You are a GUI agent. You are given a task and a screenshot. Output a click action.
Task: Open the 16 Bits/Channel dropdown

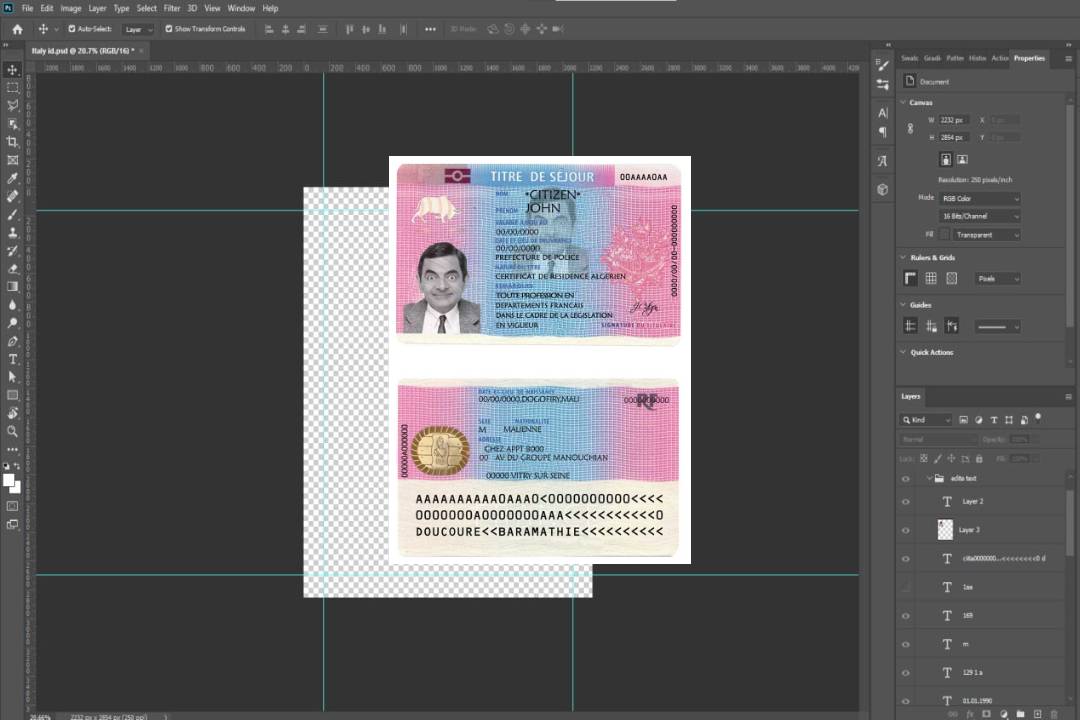[979, 216]
